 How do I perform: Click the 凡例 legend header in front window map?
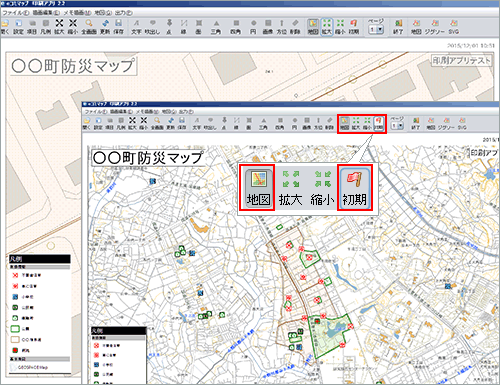point(118,331)
